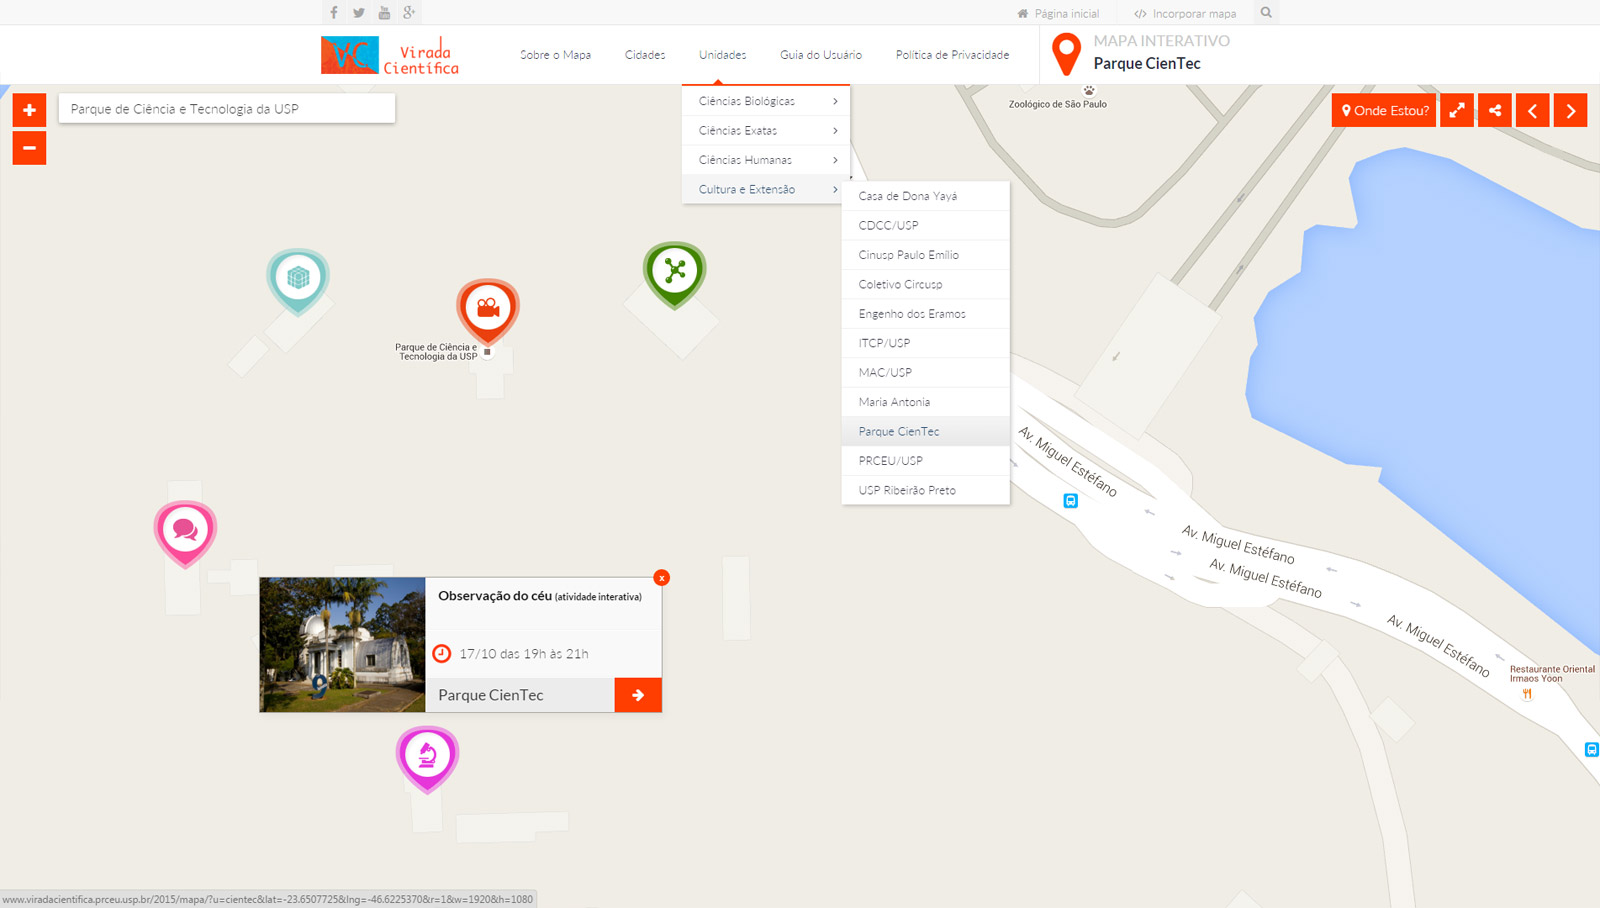
Task: Click bus stop icon below Restaurante Oriental
Action: [1591, 749]
